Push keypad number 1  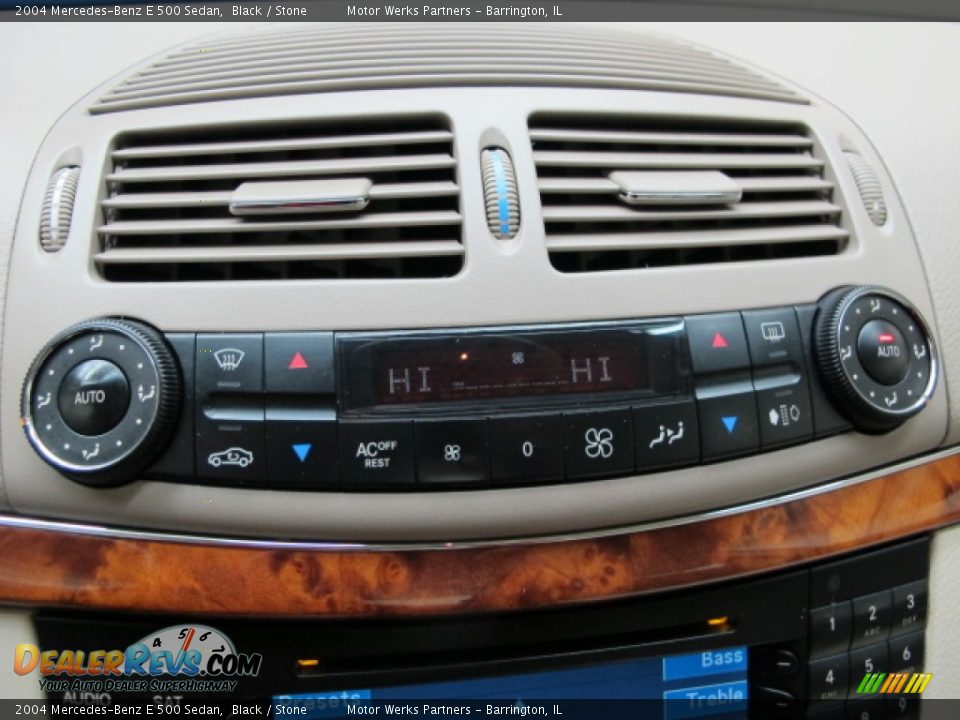(x=831, y=624)
